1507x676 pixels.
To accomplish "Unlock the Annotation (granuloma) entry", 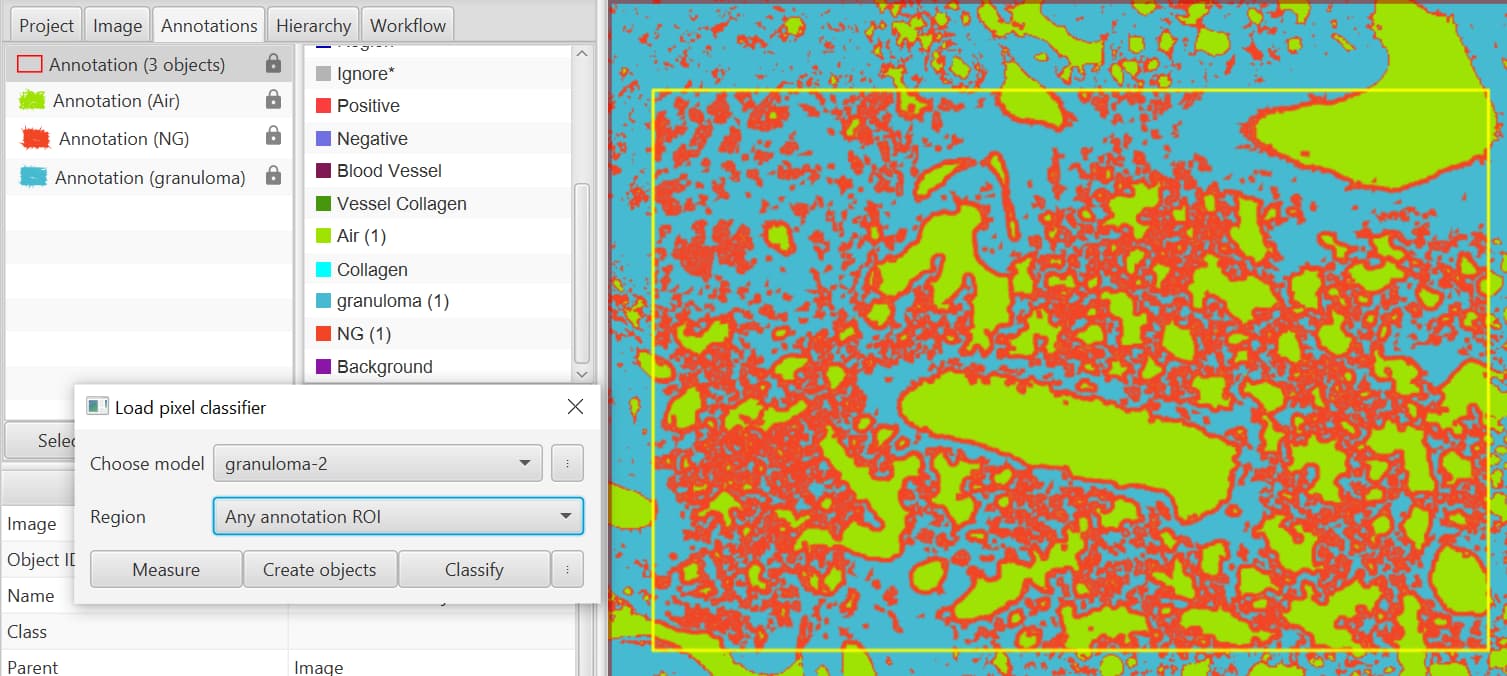I will [x=272, y=177].
